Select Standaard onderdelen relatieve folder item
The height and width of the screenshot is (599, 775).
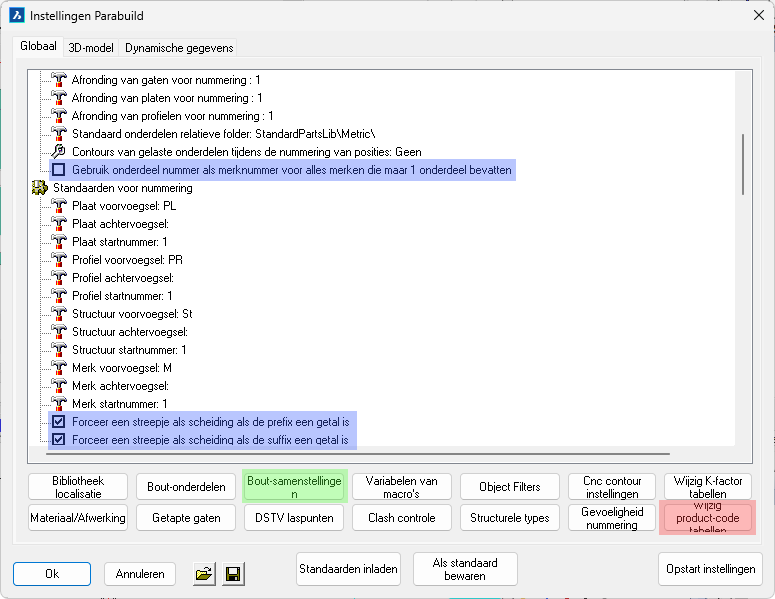[223, 134]
